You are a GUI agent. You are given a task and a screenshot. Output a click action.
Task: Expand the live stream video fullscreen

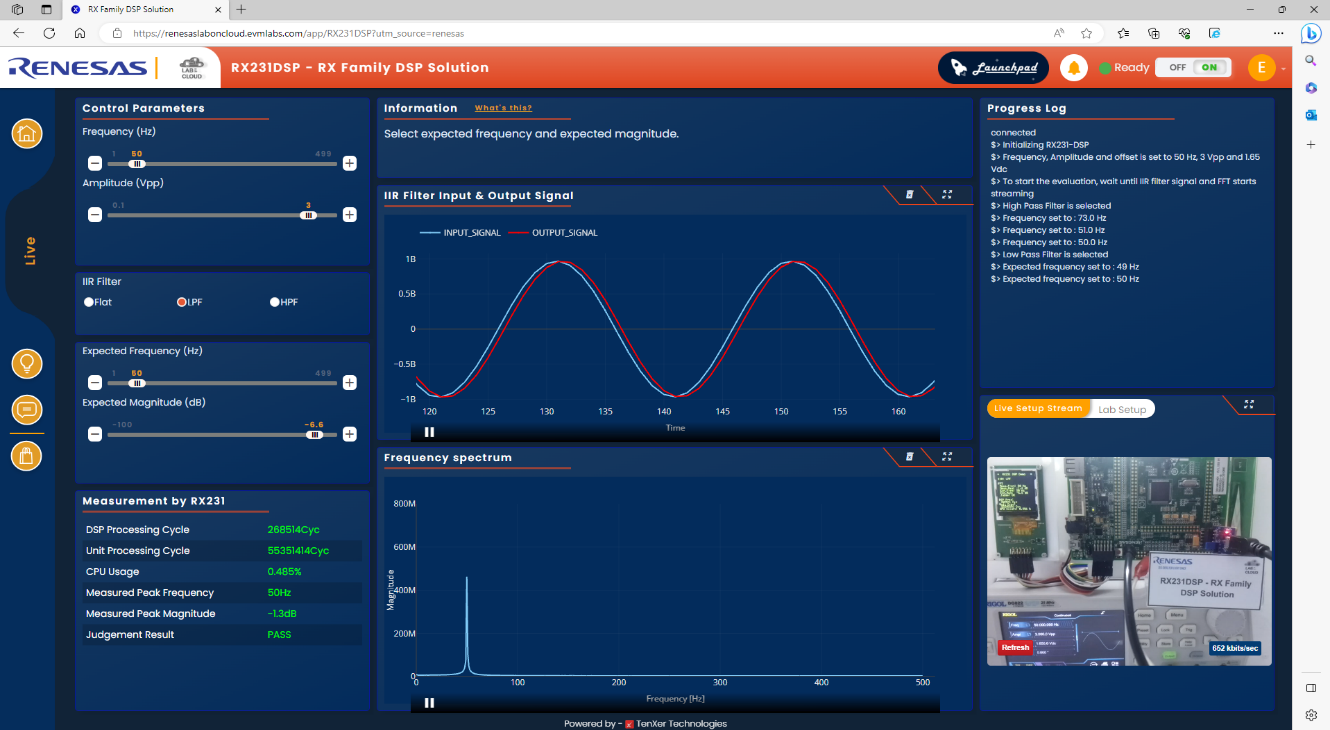click(1249, 405)
